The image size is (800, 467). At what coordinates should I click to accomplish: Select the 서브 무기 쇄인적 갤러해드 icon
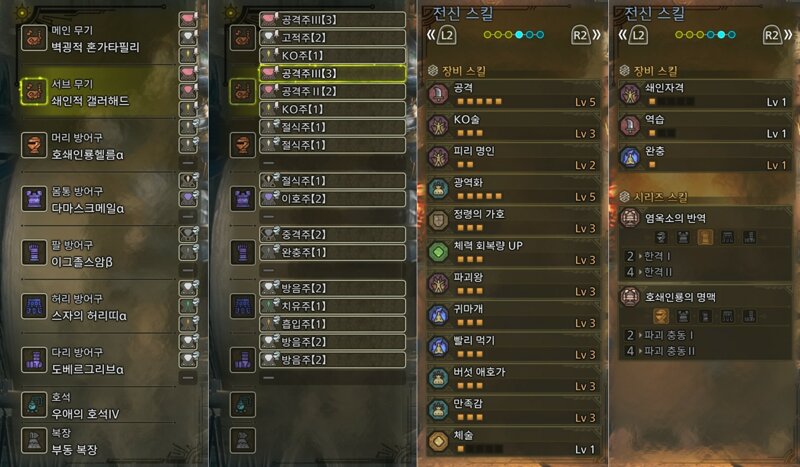tap(34, 92)
